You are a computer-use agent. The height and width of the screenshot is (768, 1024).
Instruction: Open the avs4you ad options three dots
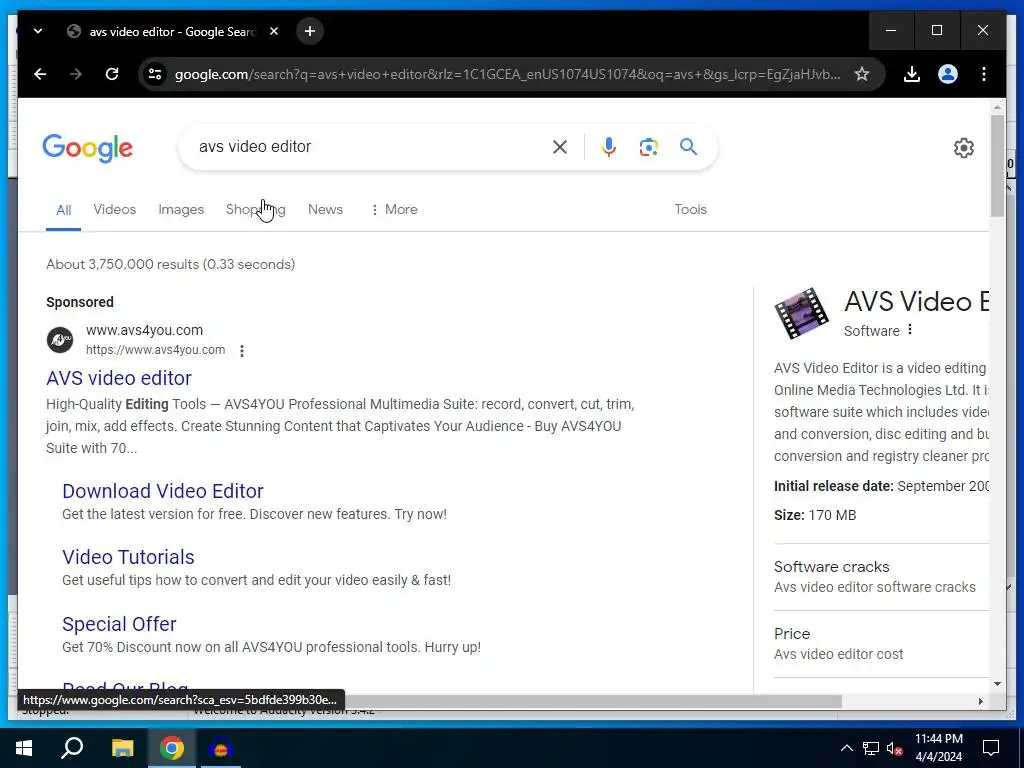[x=242, y=351]
